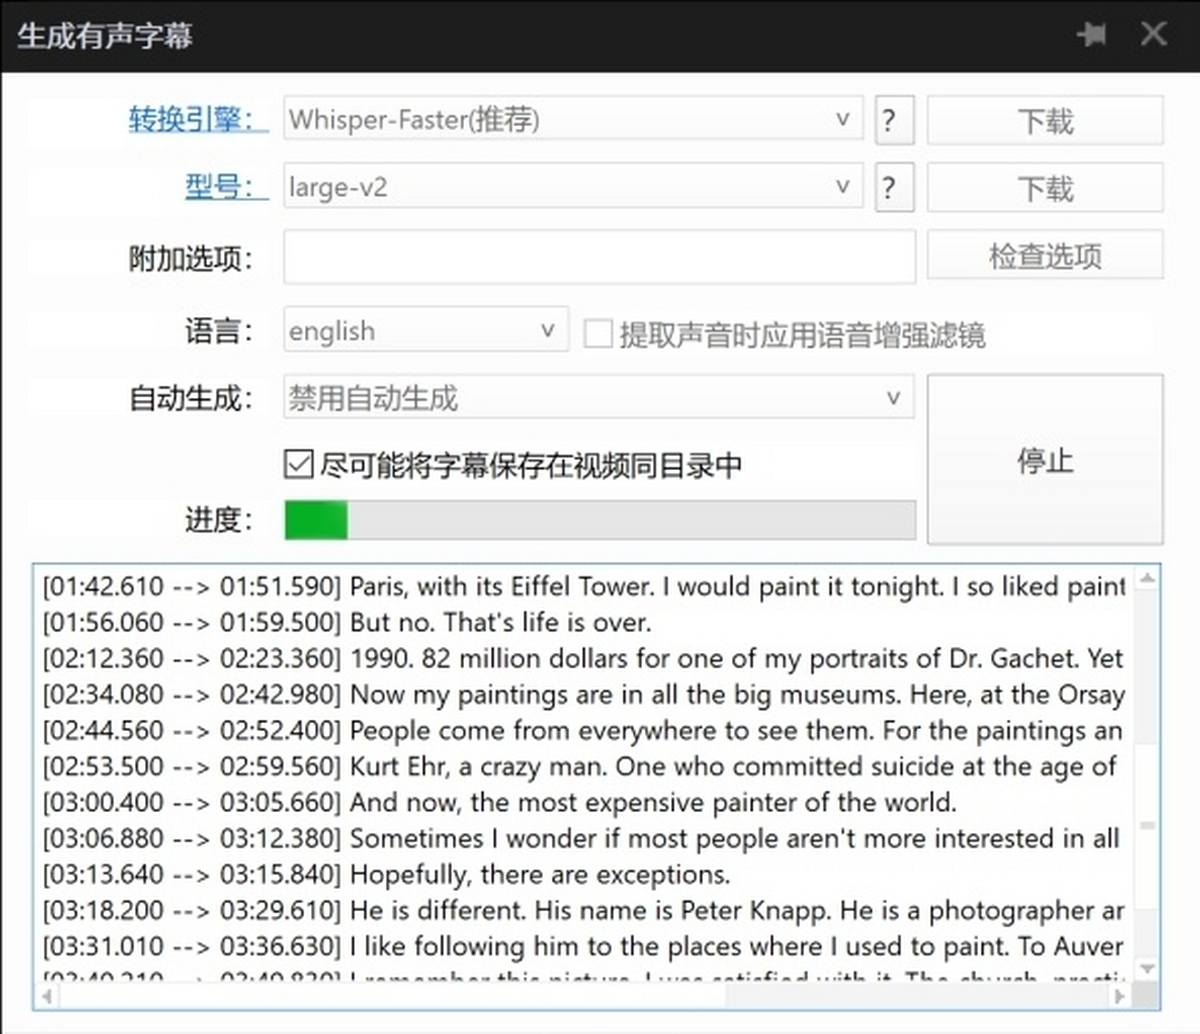Enable 提取声音时应用语音增强滤镜 checkbox
1200x1034 pixels.
(598, 333)
